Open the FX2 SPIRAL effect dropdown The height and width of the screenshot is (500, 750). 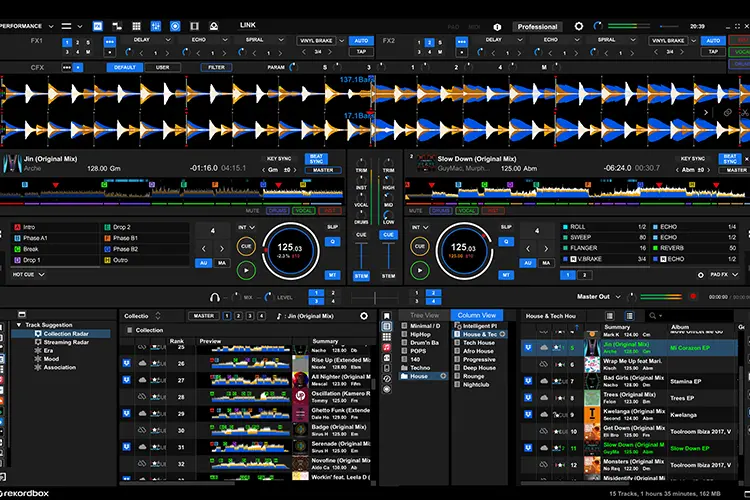632,40
